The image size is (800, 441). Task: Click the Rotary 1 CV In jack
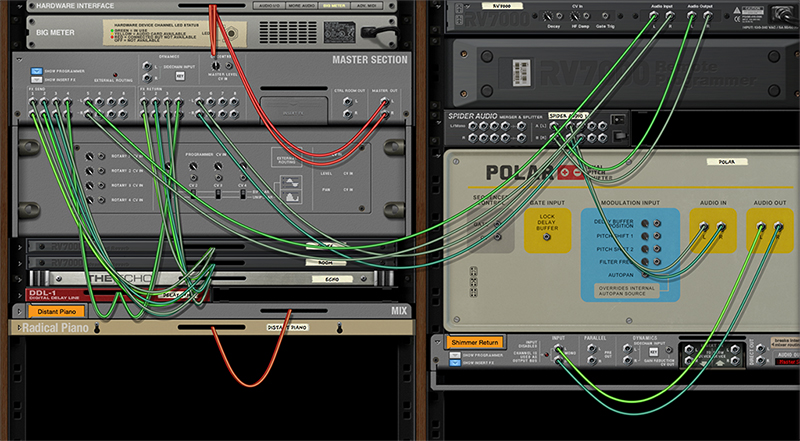point(102,156)
